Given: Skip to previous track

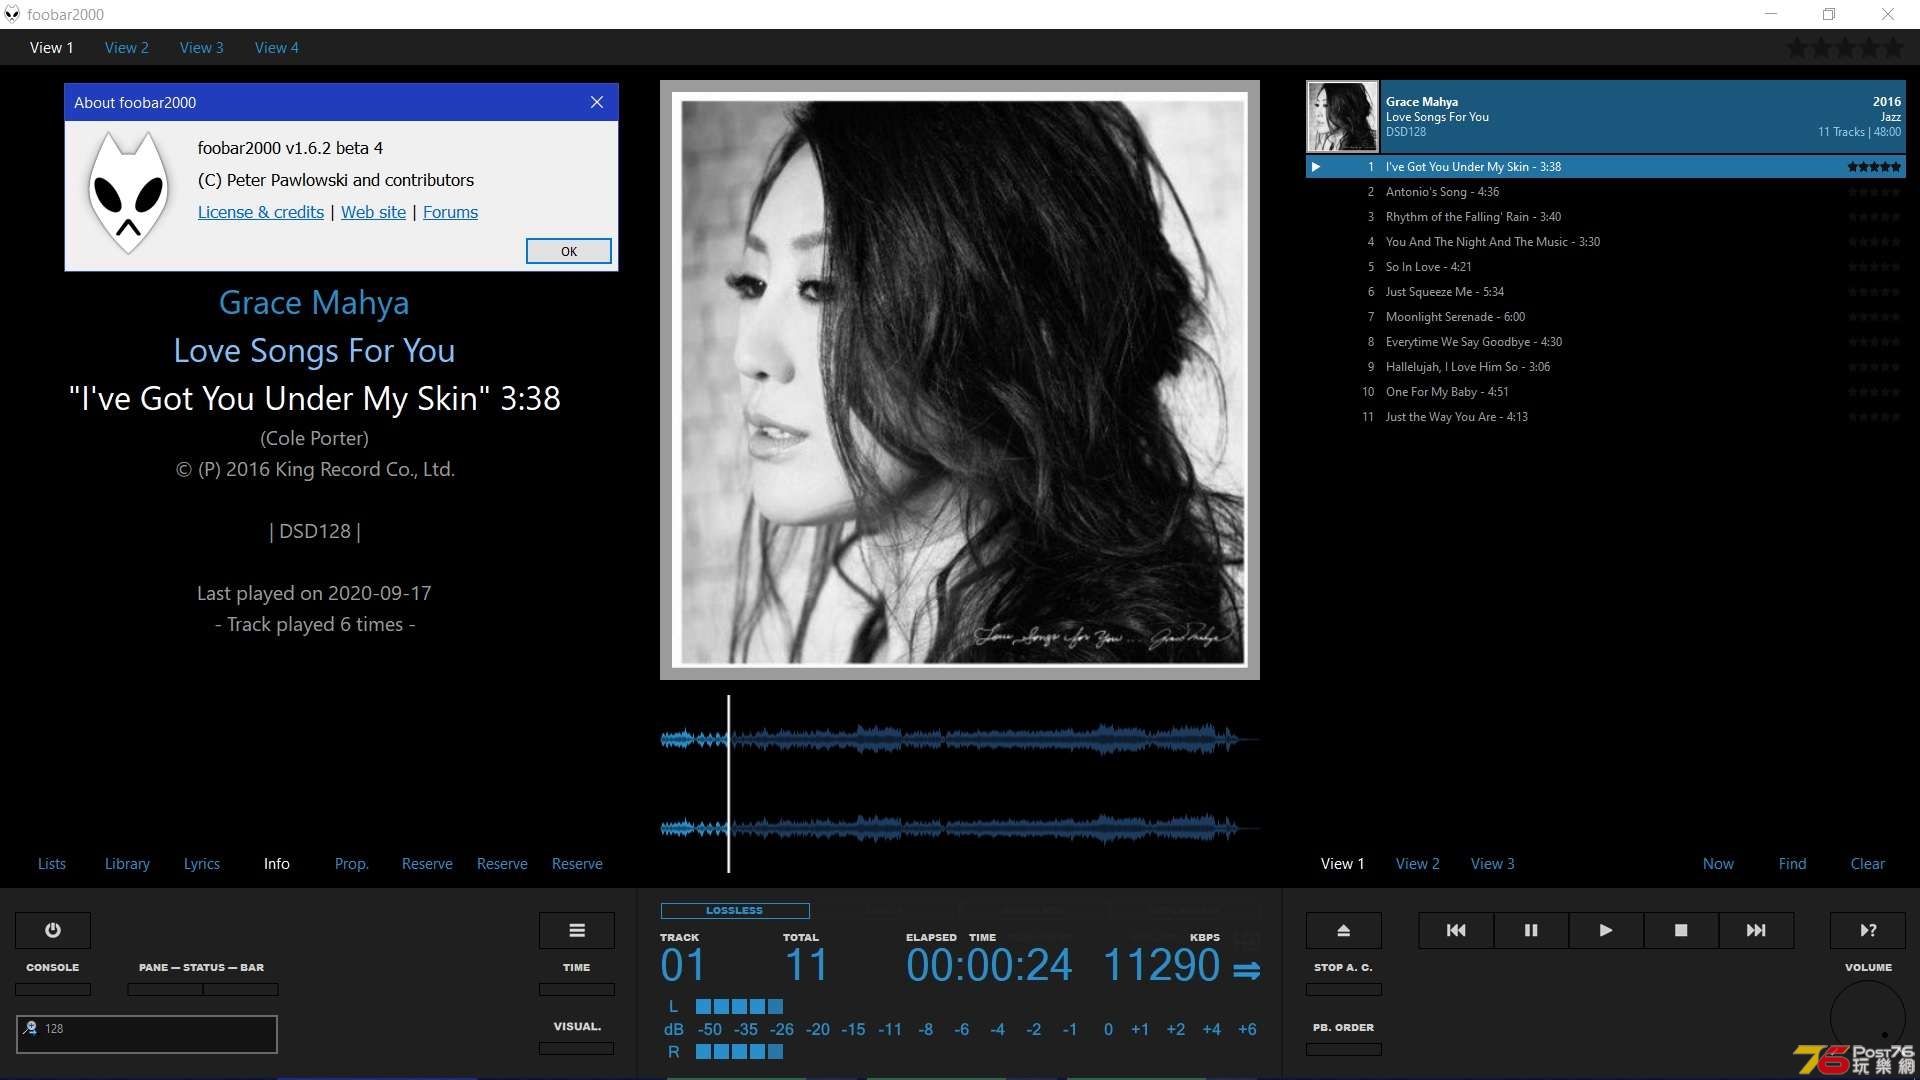Looking at the screenshot, I should (x=1456, y=930).
